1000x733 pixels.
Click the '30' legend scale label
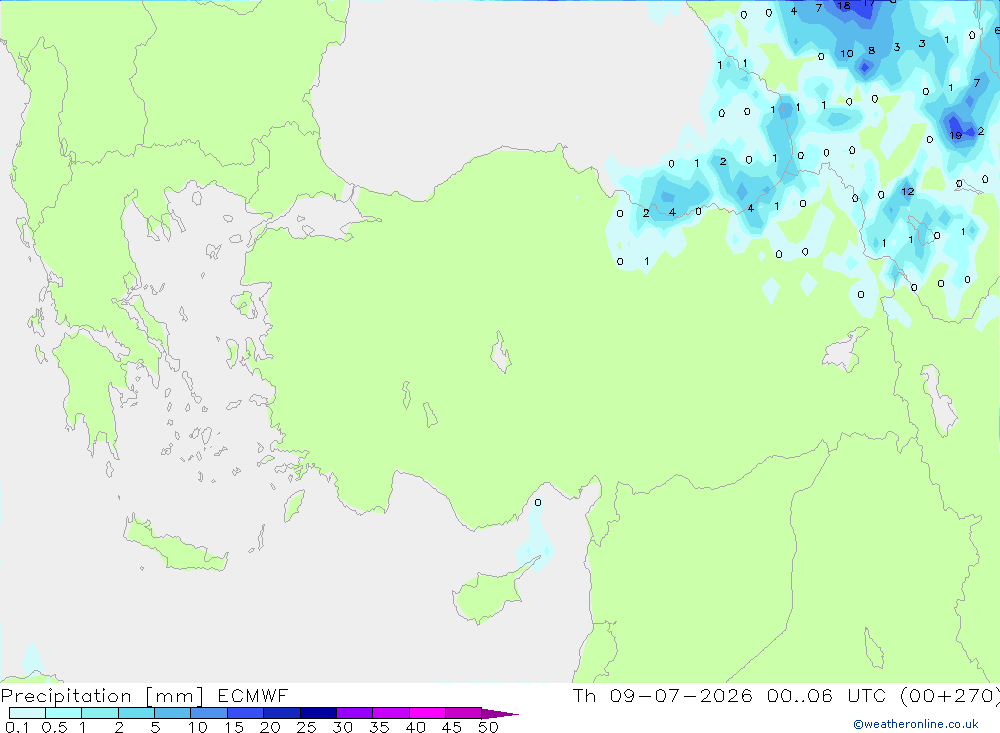(x=342, y=727)
